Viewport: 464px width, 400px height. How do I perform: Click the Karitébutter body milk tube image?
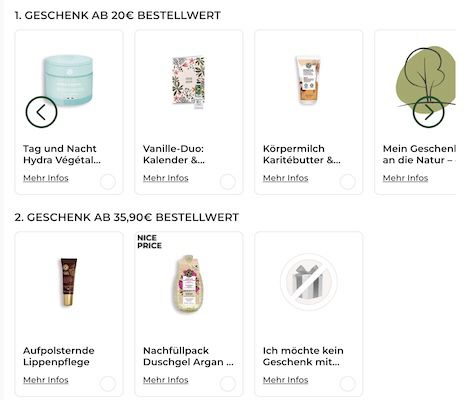coord(308,80)
